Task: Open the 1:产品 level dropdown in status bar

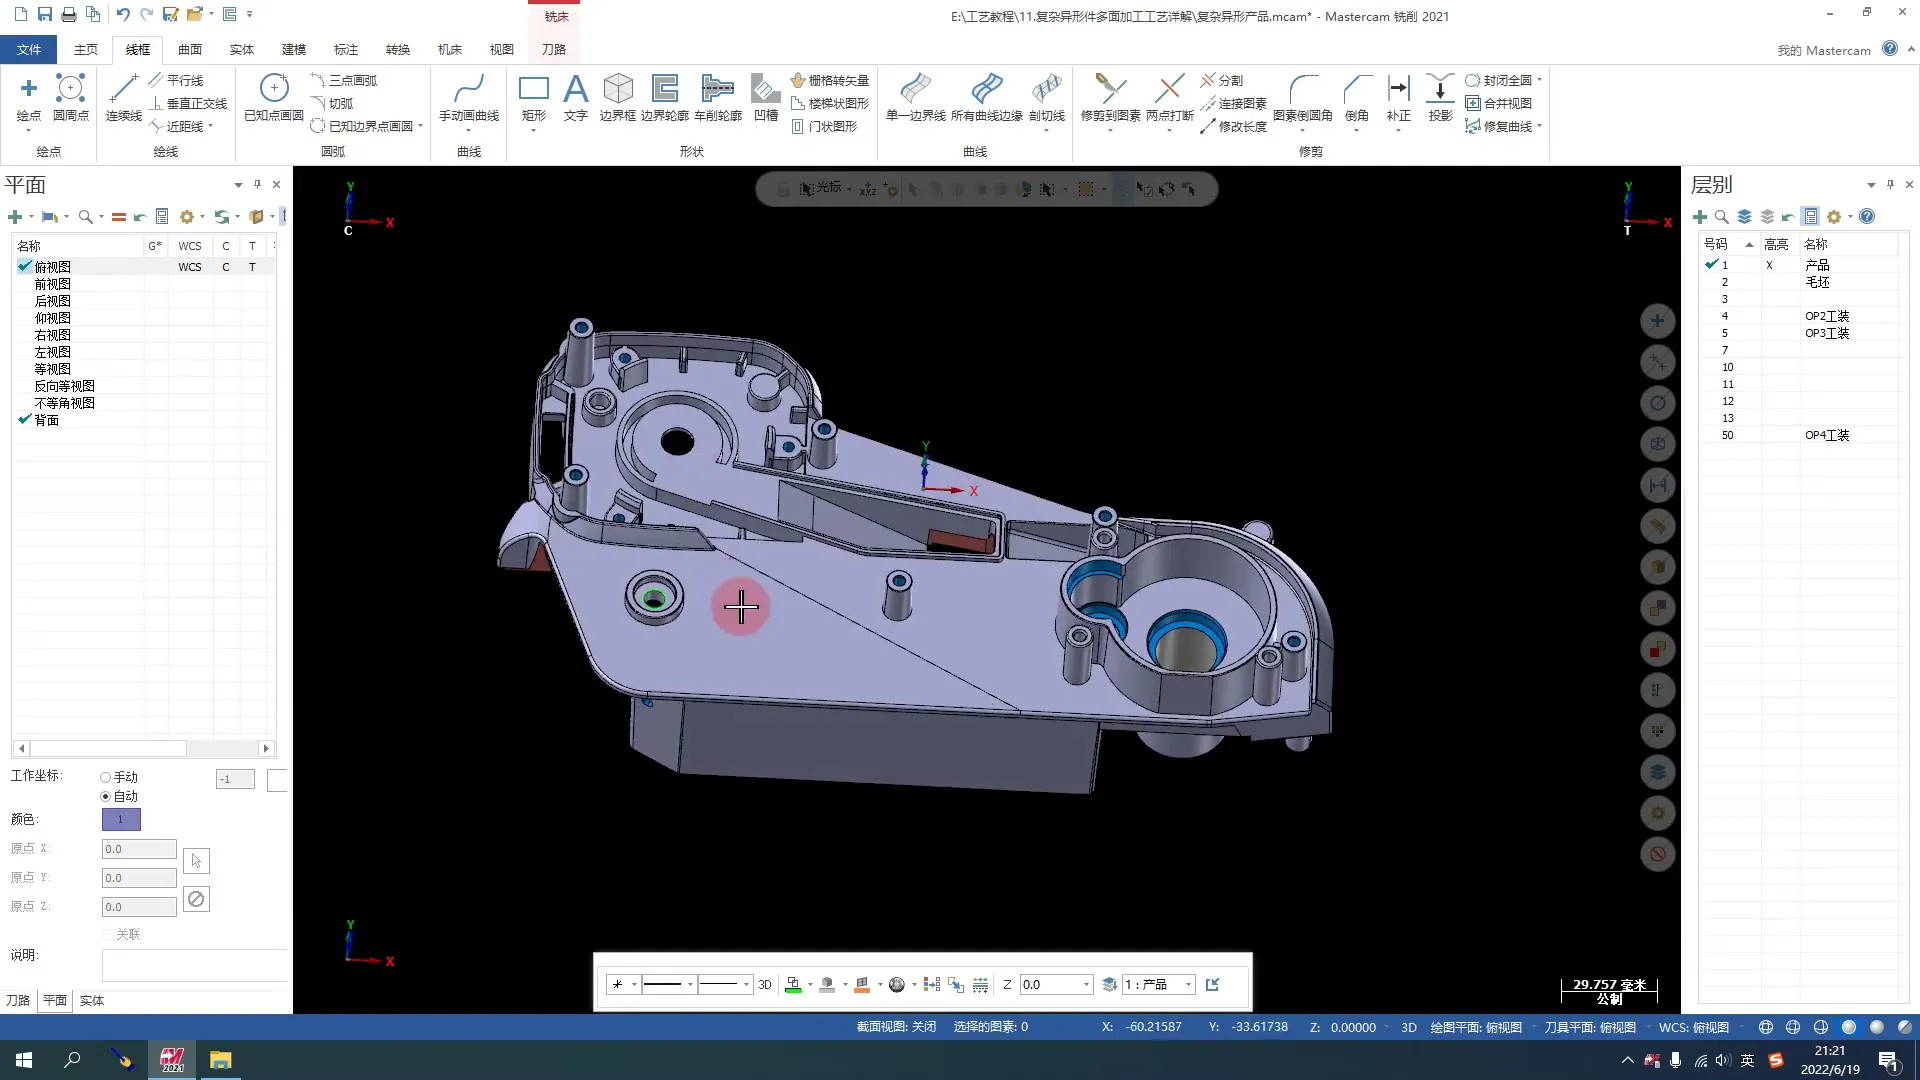Action: coord(1158,984)
